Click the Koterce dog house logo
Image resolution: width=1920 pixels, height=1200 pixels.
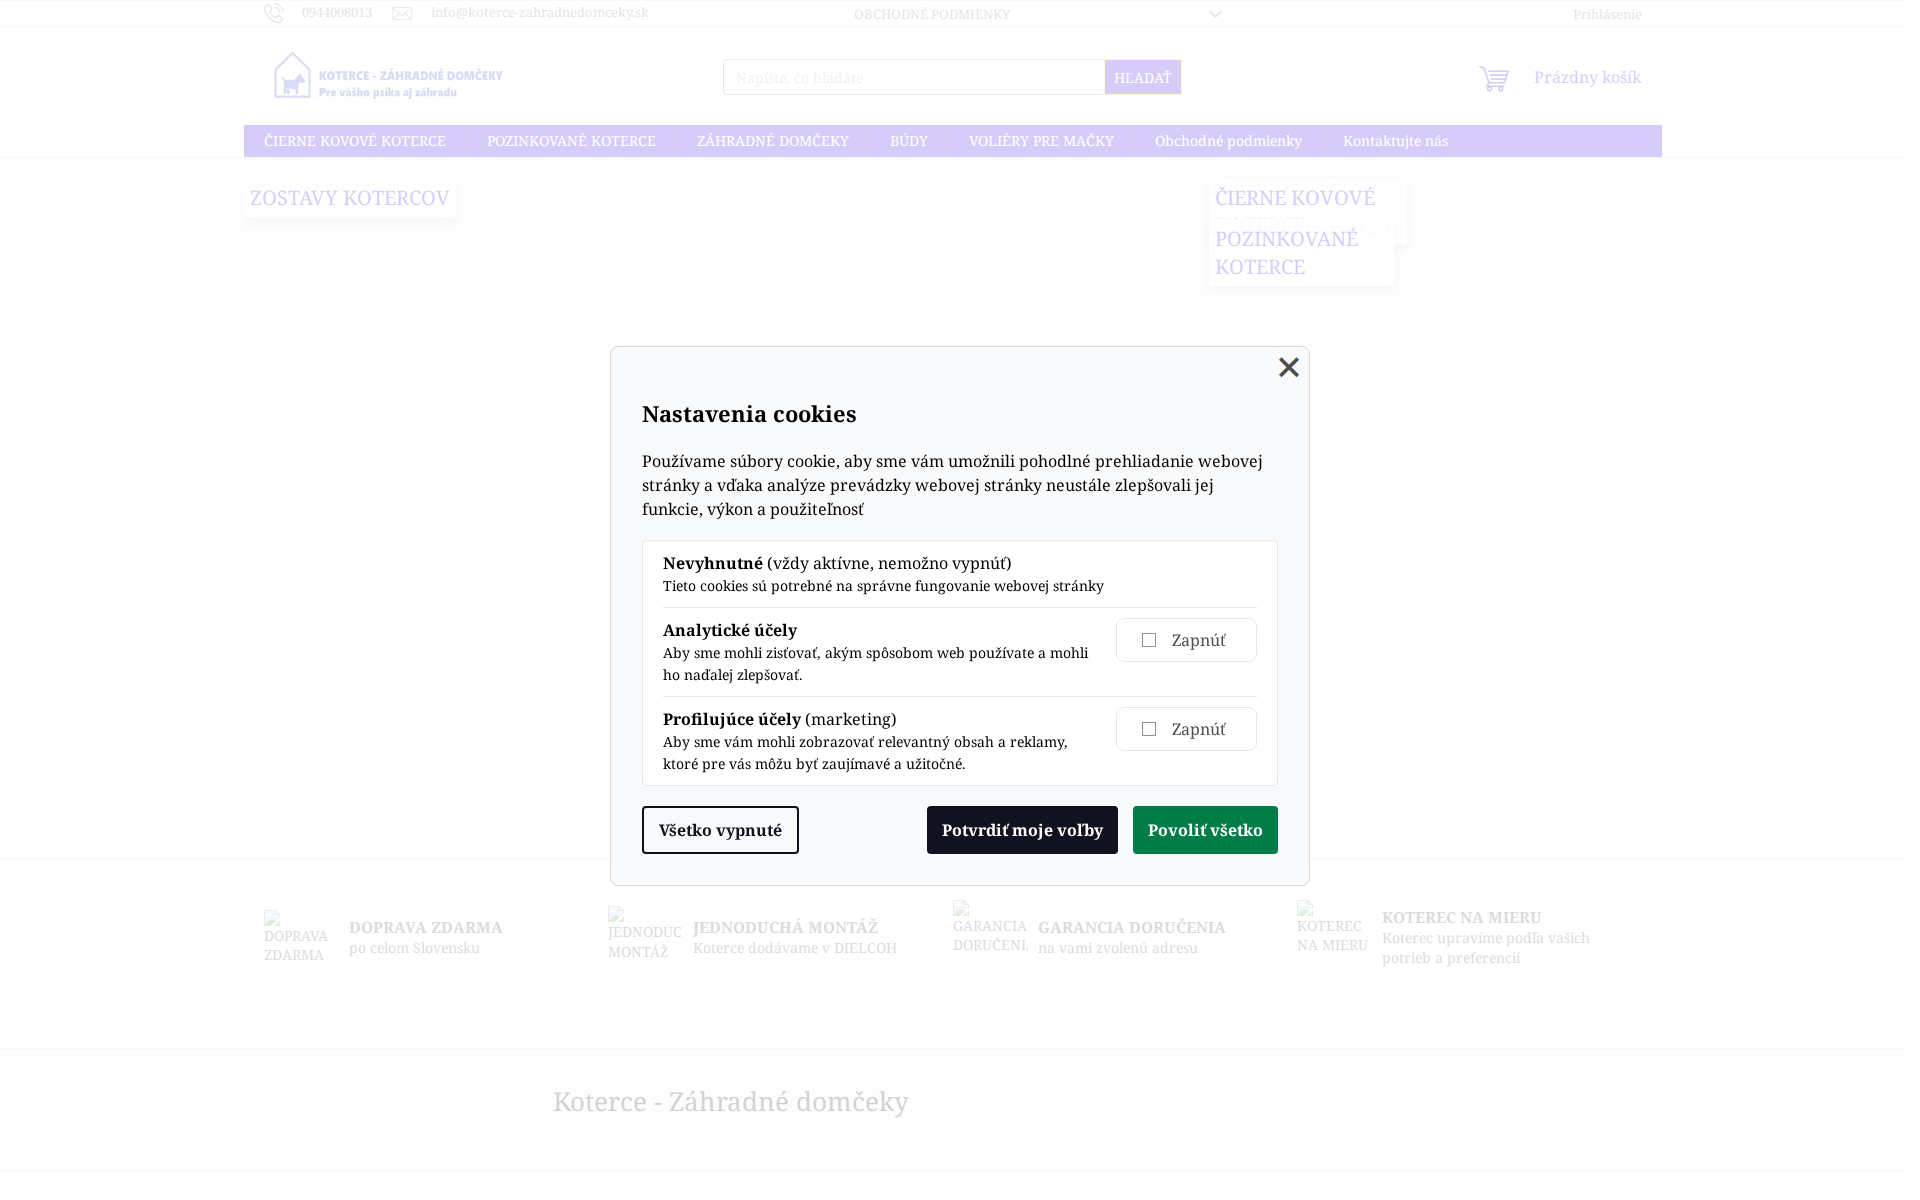[x=293, y=75]
